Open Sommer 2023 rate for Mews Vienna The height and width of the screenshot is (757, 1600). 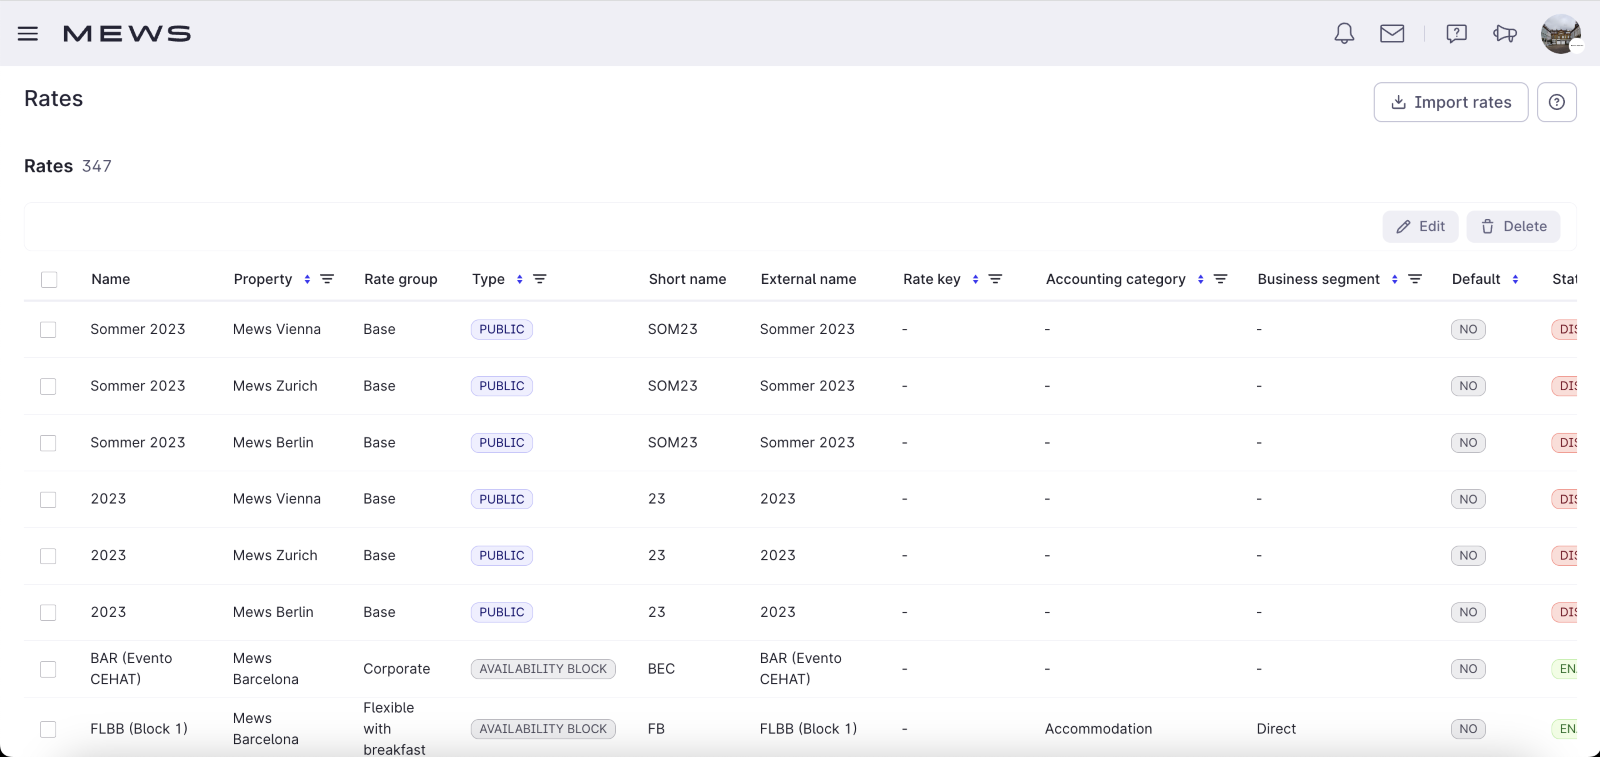click(x=138, y=329)
